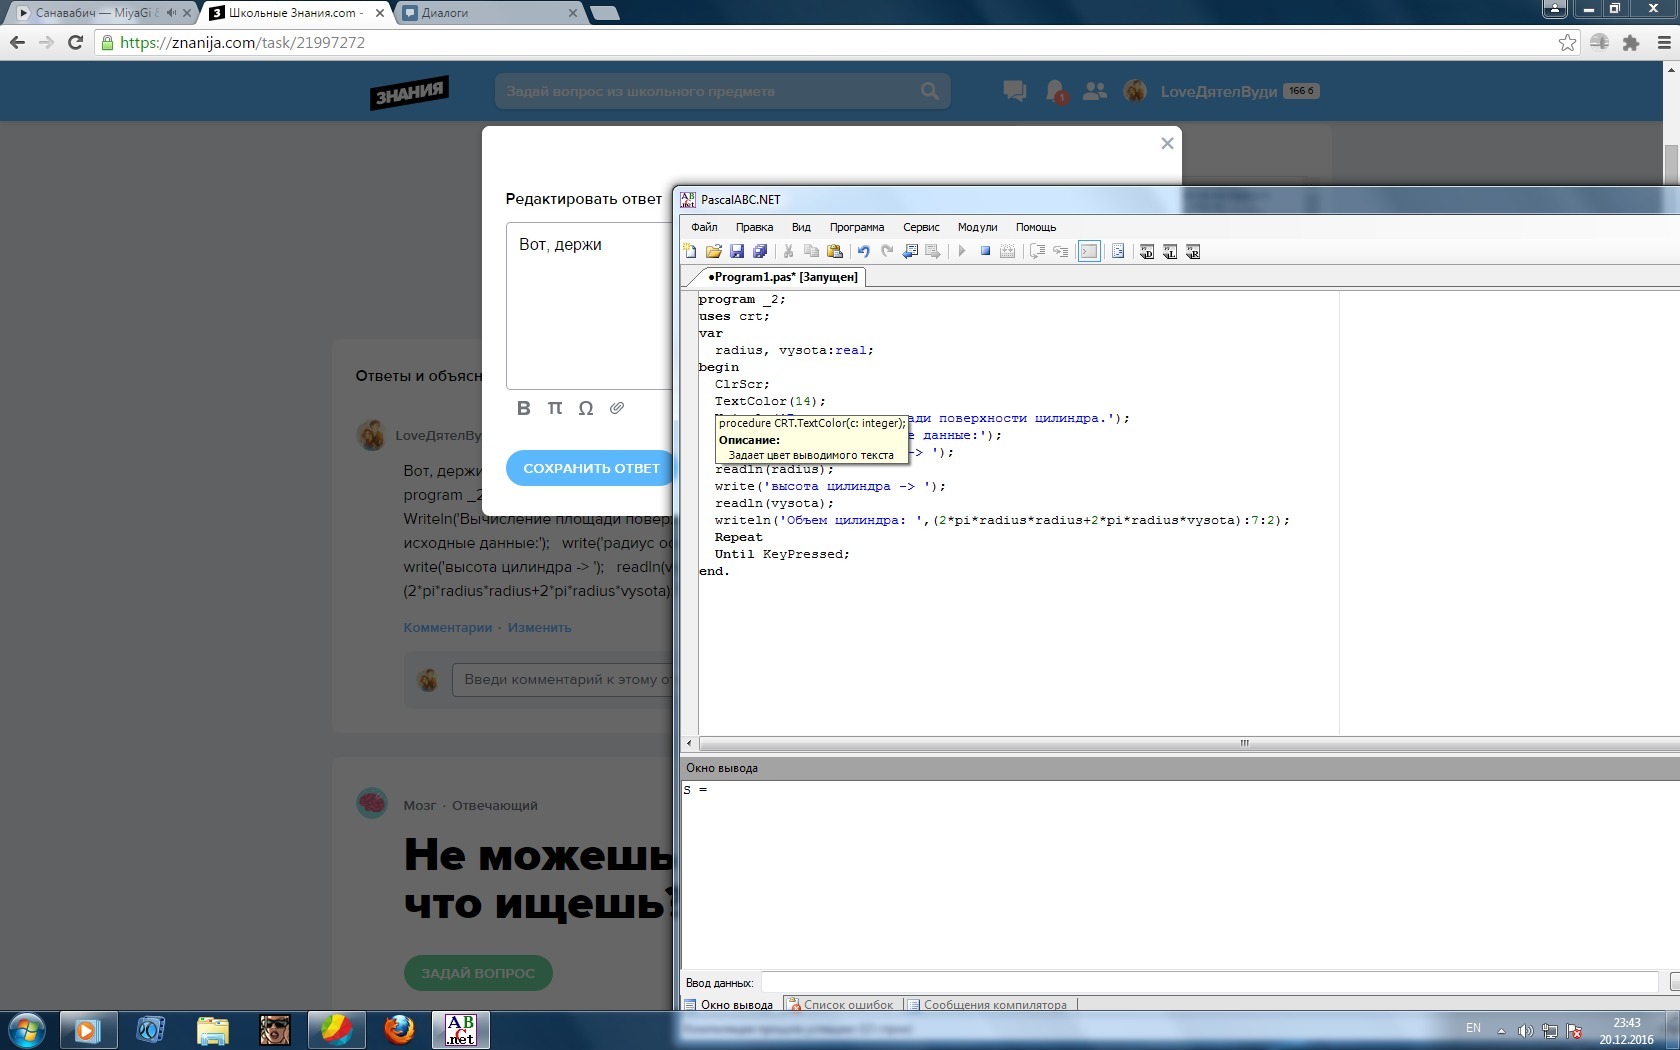Click the search magnifier icon on Знания

[930, 91]
